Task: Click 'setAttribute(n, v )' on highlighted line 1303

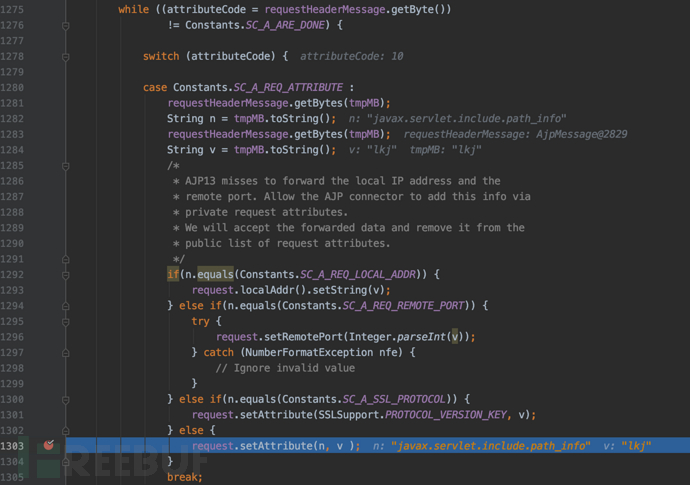Action: tap(297, 446)
